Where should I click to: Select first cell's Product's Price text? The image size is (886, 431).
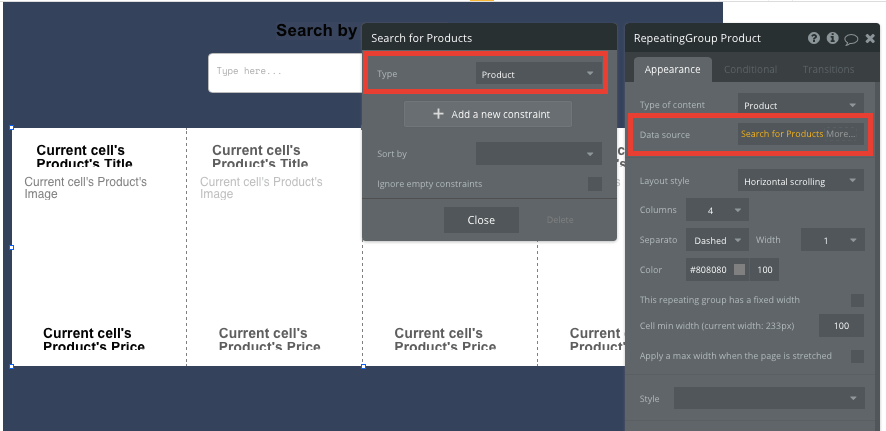pos(94,338)
